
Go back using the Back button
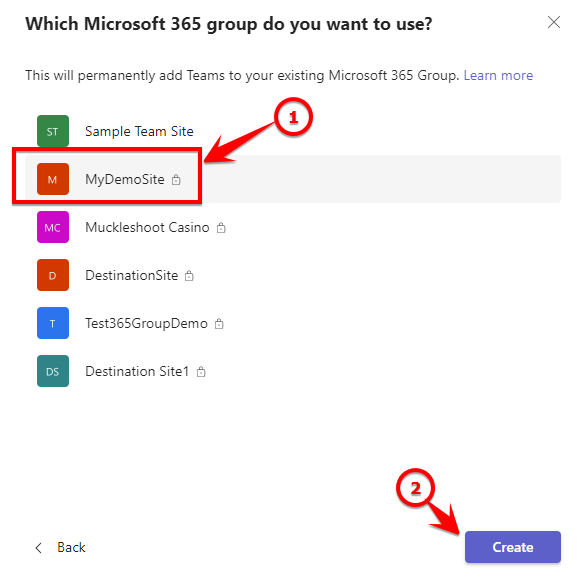pos(60,547)
